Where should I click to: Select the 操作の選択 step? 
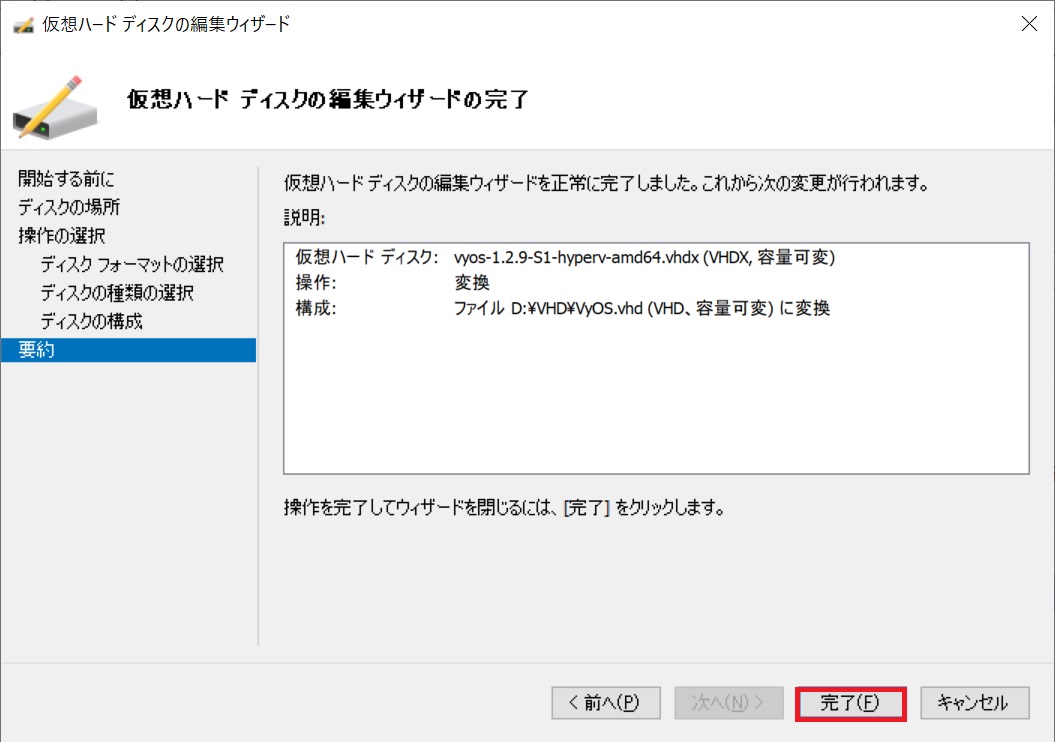[61, 236]
